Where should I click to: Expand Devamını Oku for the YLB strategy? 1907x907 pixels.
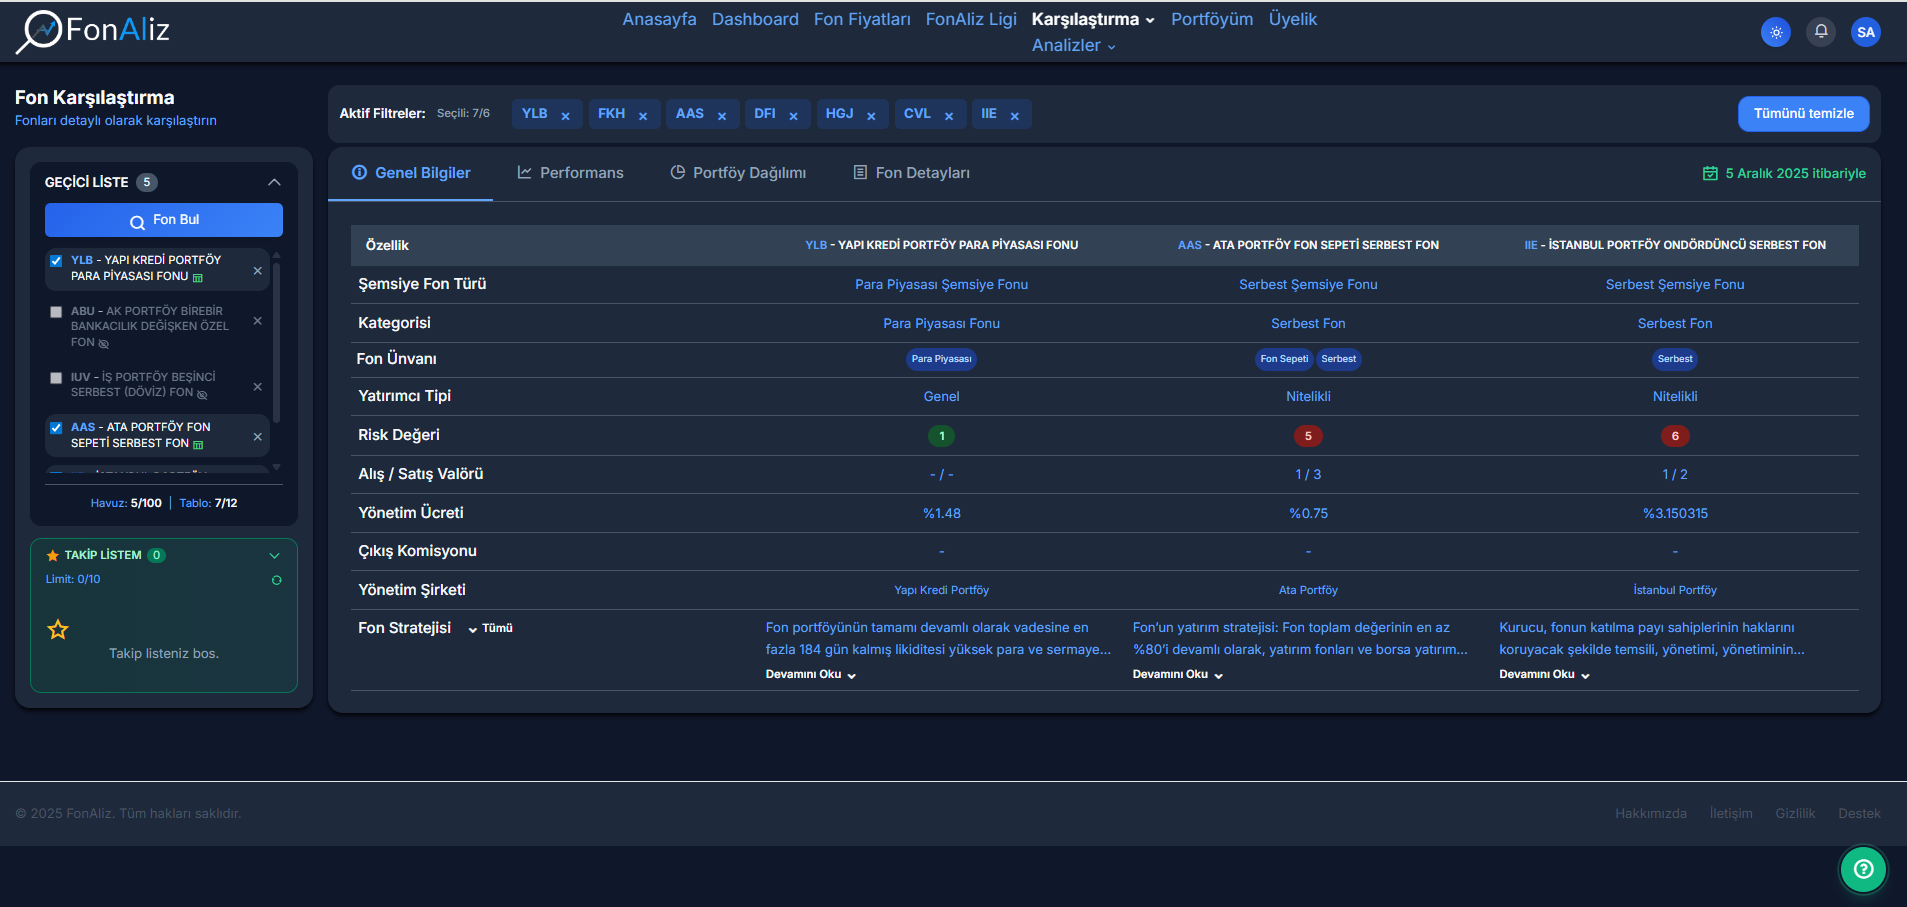pyautogui.click(x=811, y=675)
